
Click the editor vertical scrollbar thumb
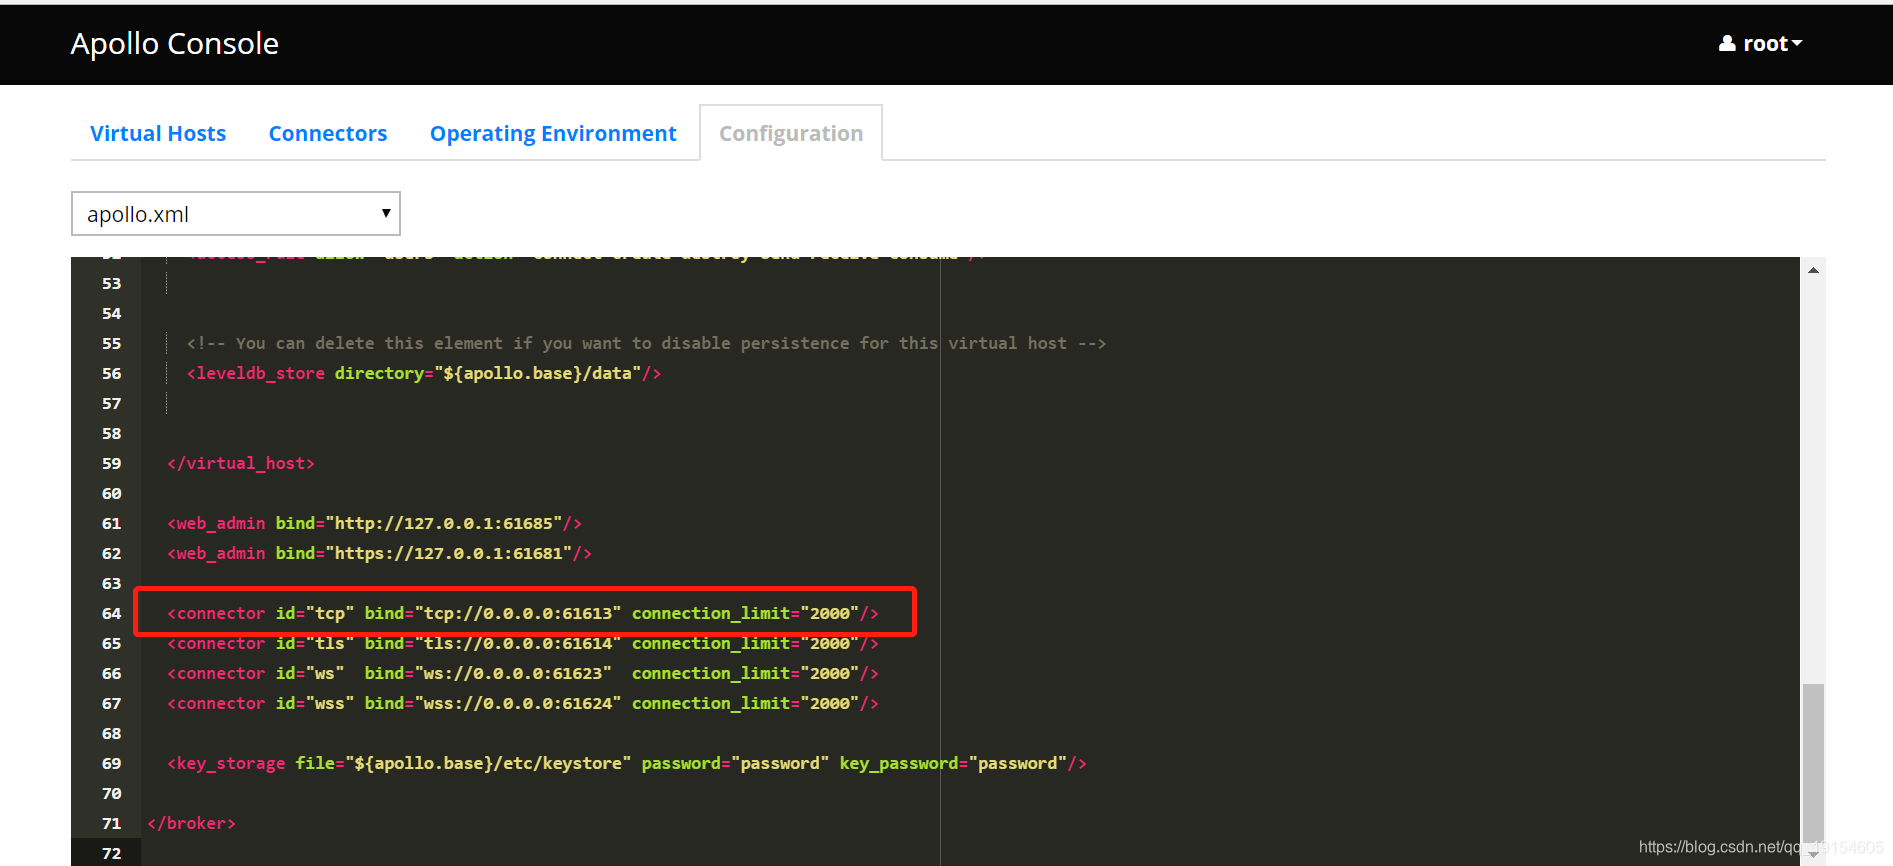(x=1813, y=762)
